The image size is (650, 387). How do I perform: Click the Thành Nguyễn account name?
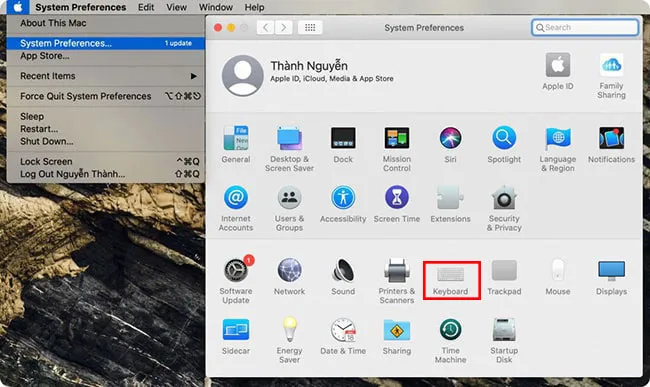click(309, 65)
